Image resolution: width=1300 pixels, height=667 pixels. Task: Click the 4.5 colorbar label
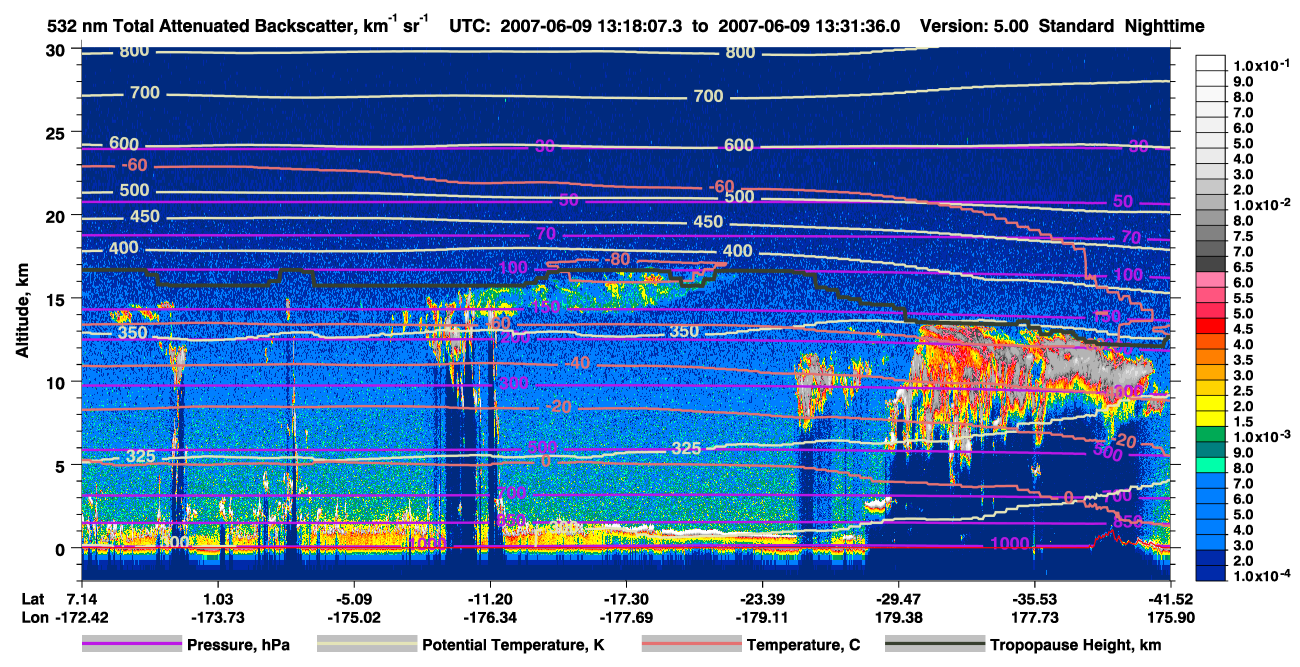point(1243,329)
